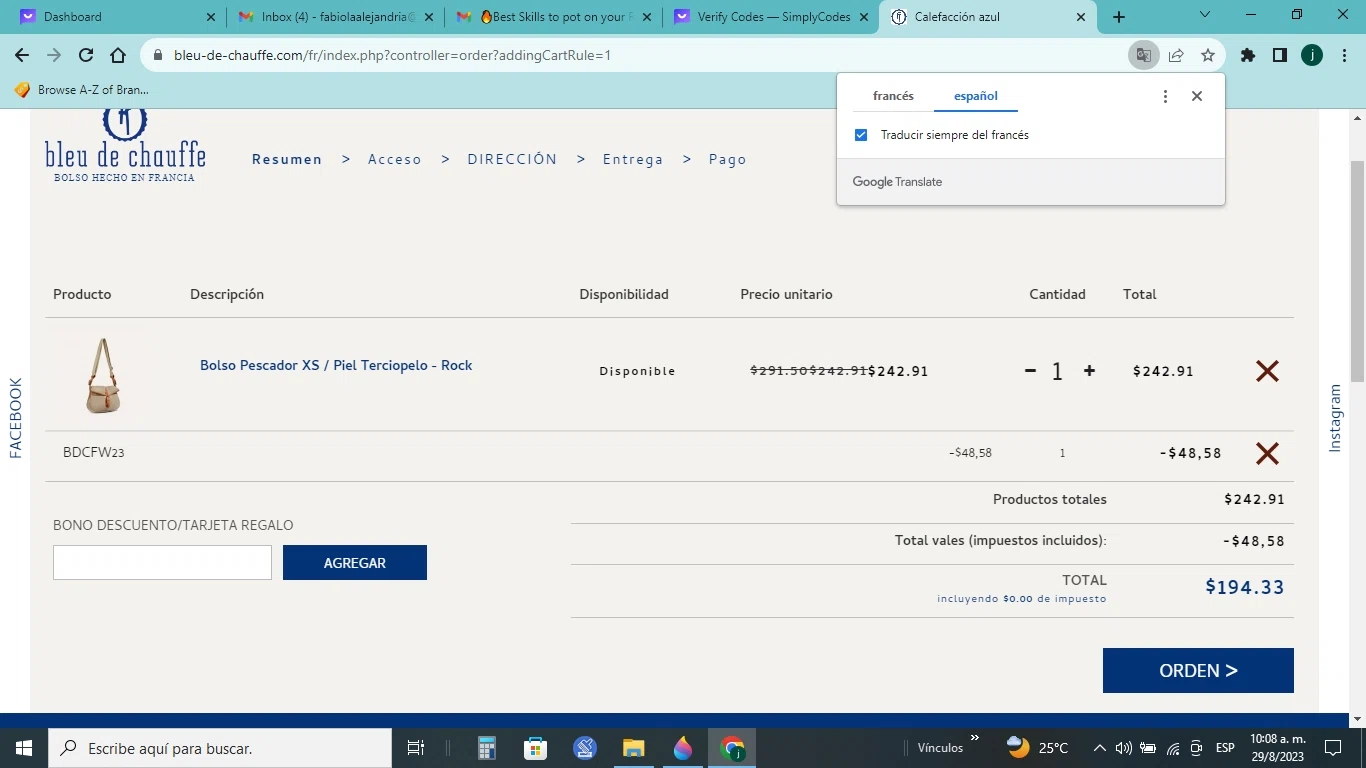Click the Pago checkout step
1366x768 pixels.
[x=728, y=159]
